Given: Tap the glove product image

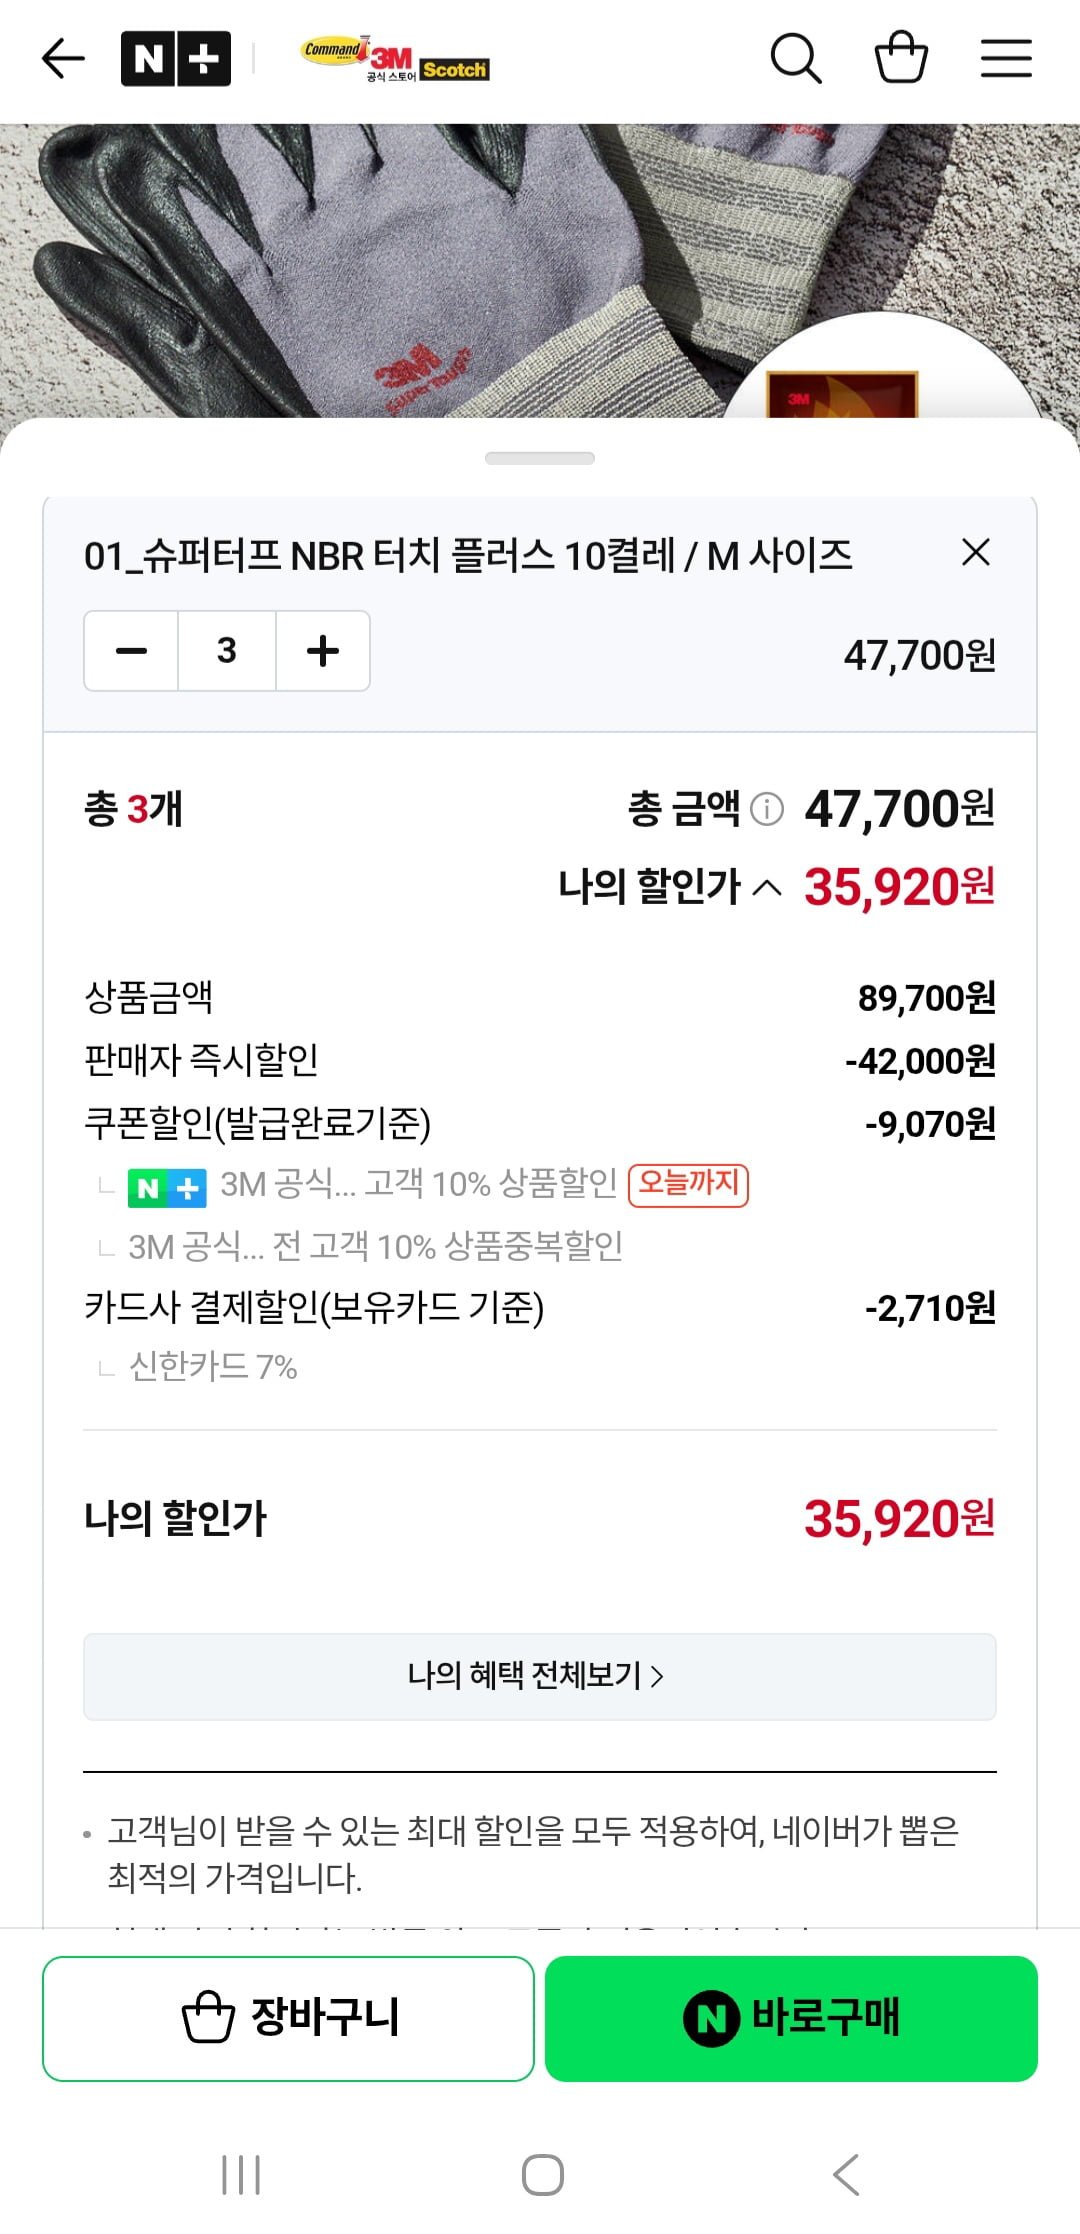Looking at the screenshot, I should coord(400,270).
